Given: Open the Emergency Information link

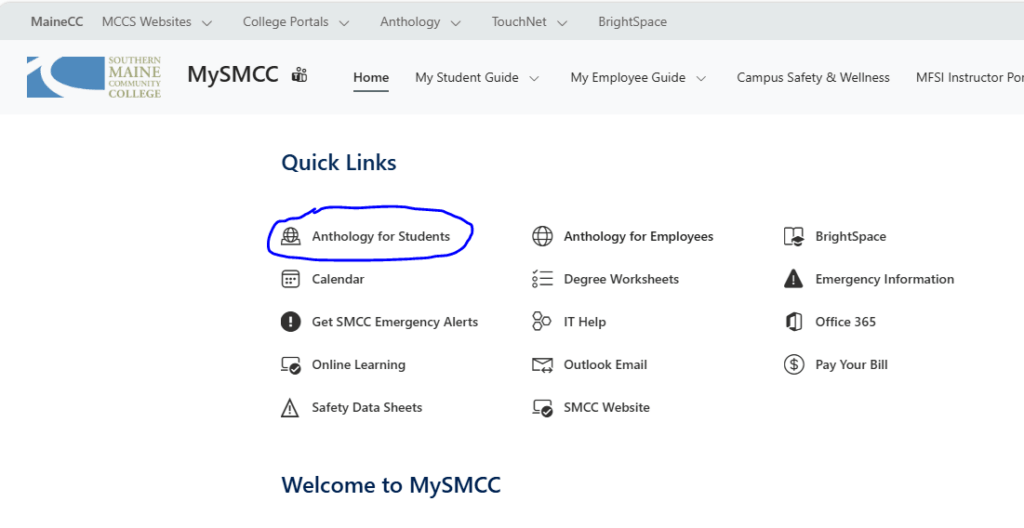Looking at the screenshot, I should point(885,279).
